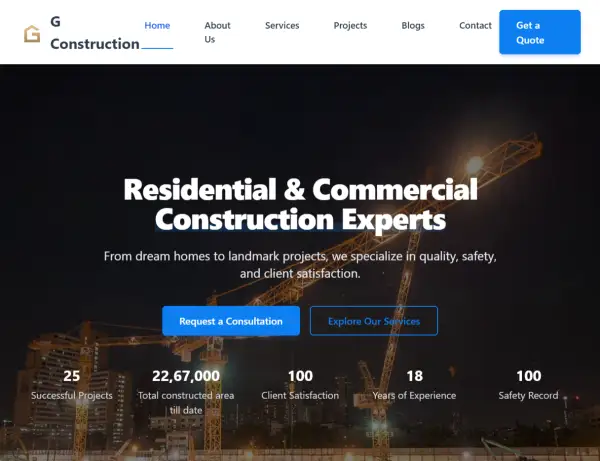Click the Explore Our Services button

[374, 321]
